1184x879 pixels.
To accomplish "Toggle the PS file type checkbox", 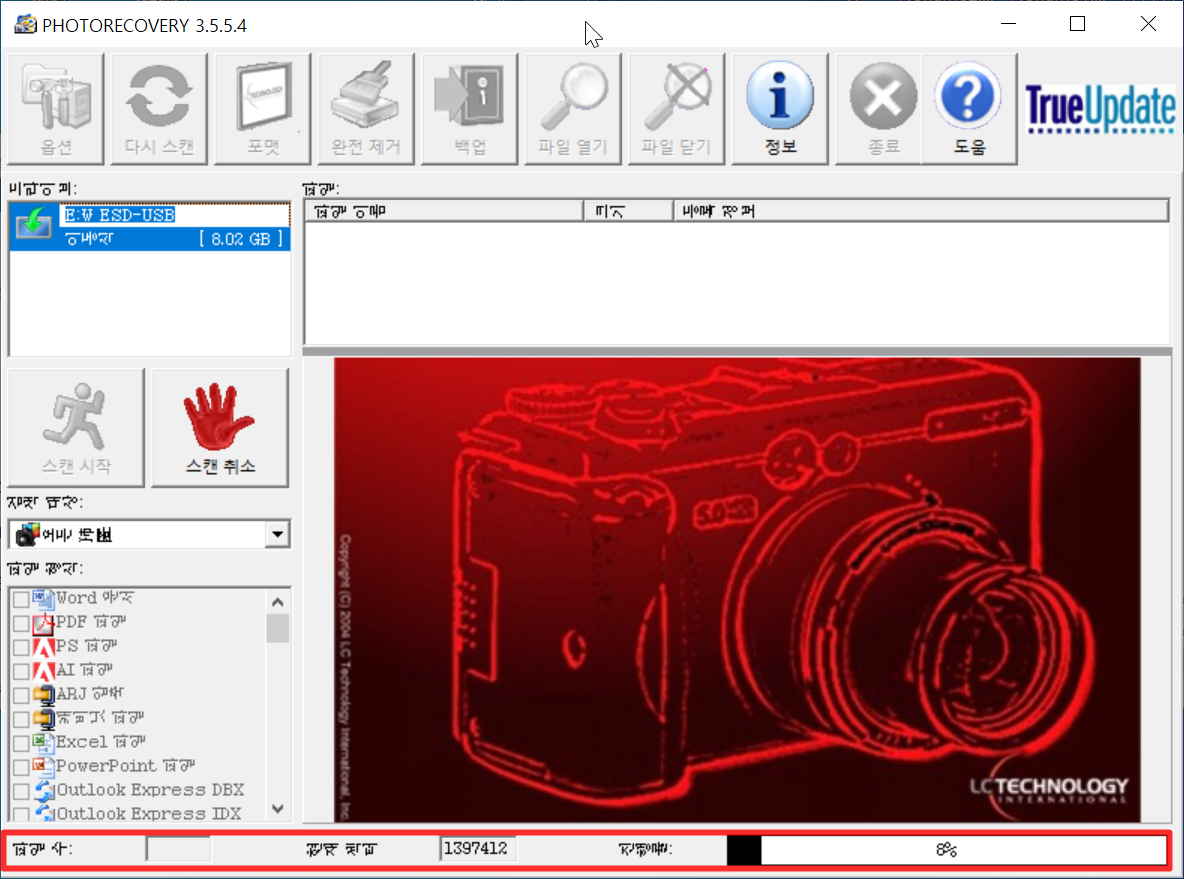I will (21, 648).
